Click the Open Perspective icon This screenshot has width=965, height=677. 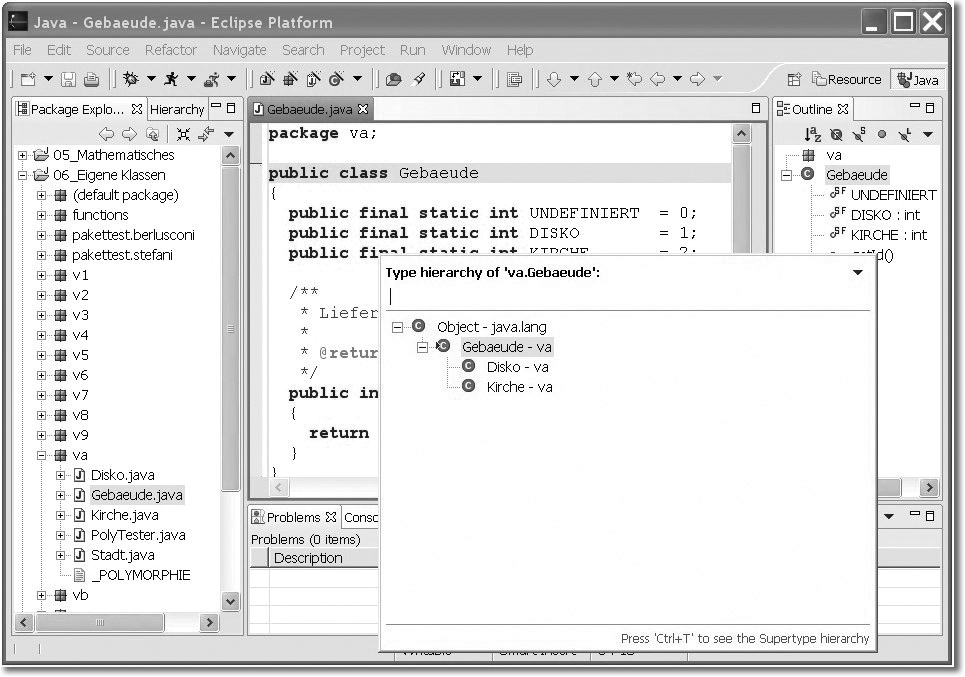(794, 80)
